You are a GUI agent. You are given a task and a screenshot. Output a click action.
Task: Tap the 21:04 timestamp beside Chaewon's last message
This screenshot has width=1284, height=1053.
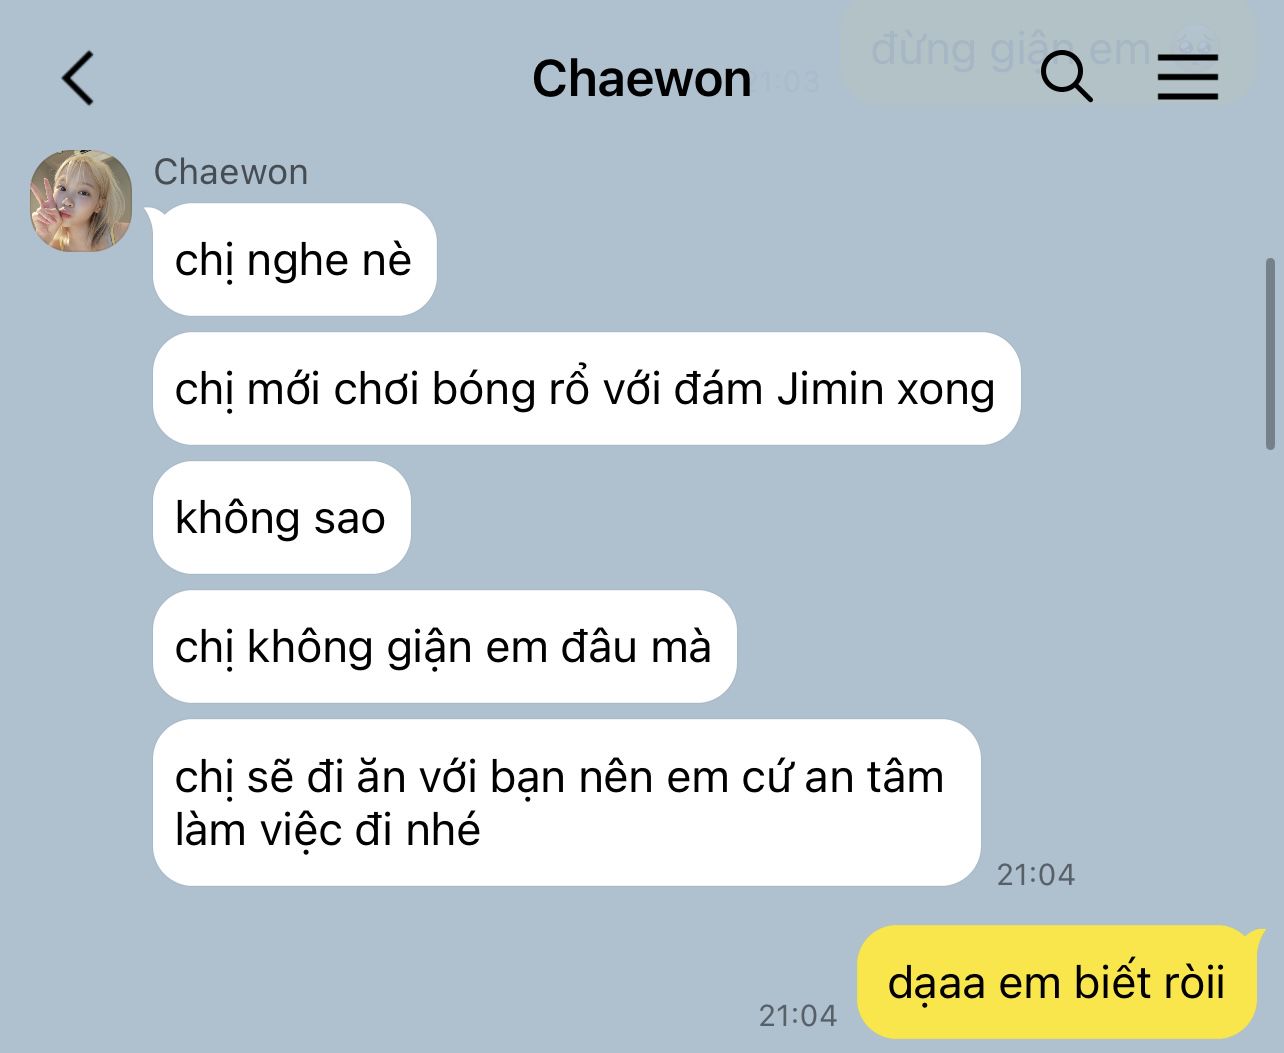click(1036, 875)
